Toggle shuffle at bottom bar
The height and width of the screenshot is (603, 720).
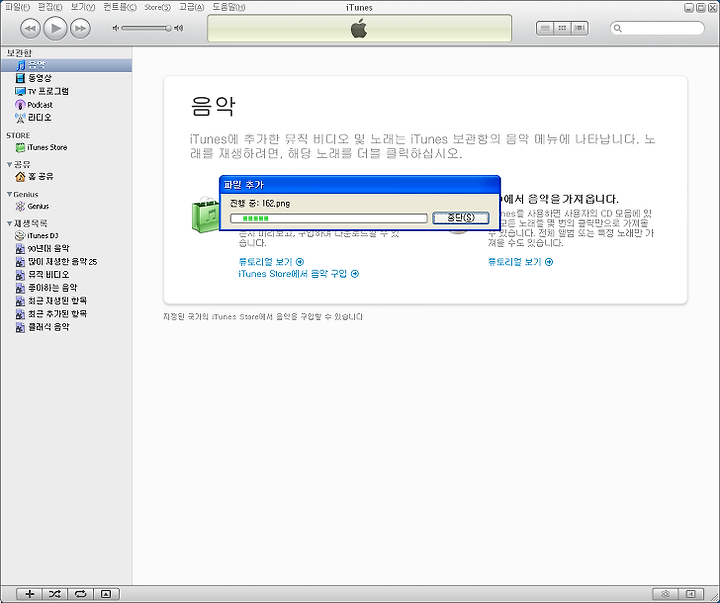pyautogui.click(x=55, y=594)
